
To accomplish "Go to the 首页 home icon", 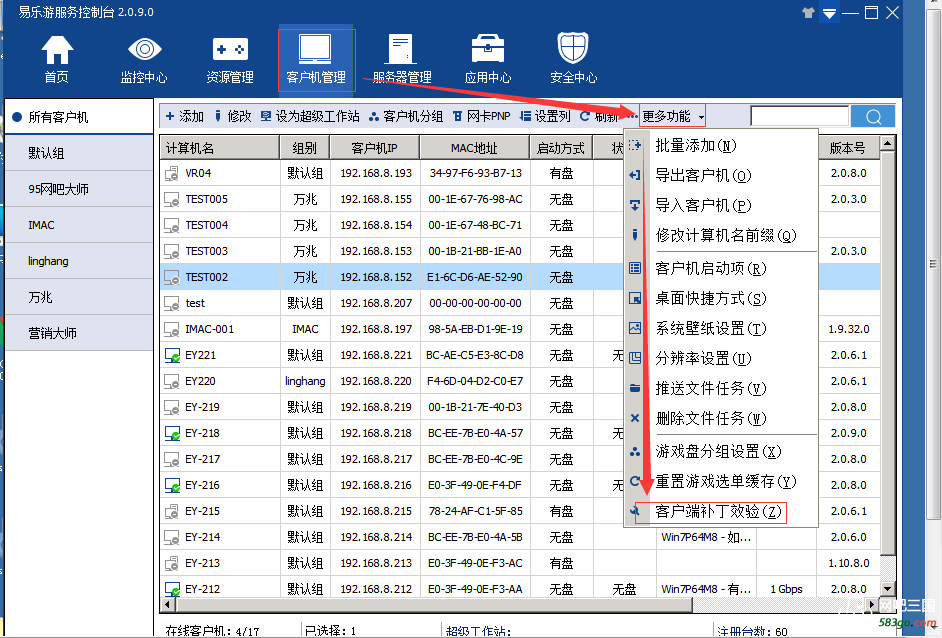I will click(x=57, y=50).
